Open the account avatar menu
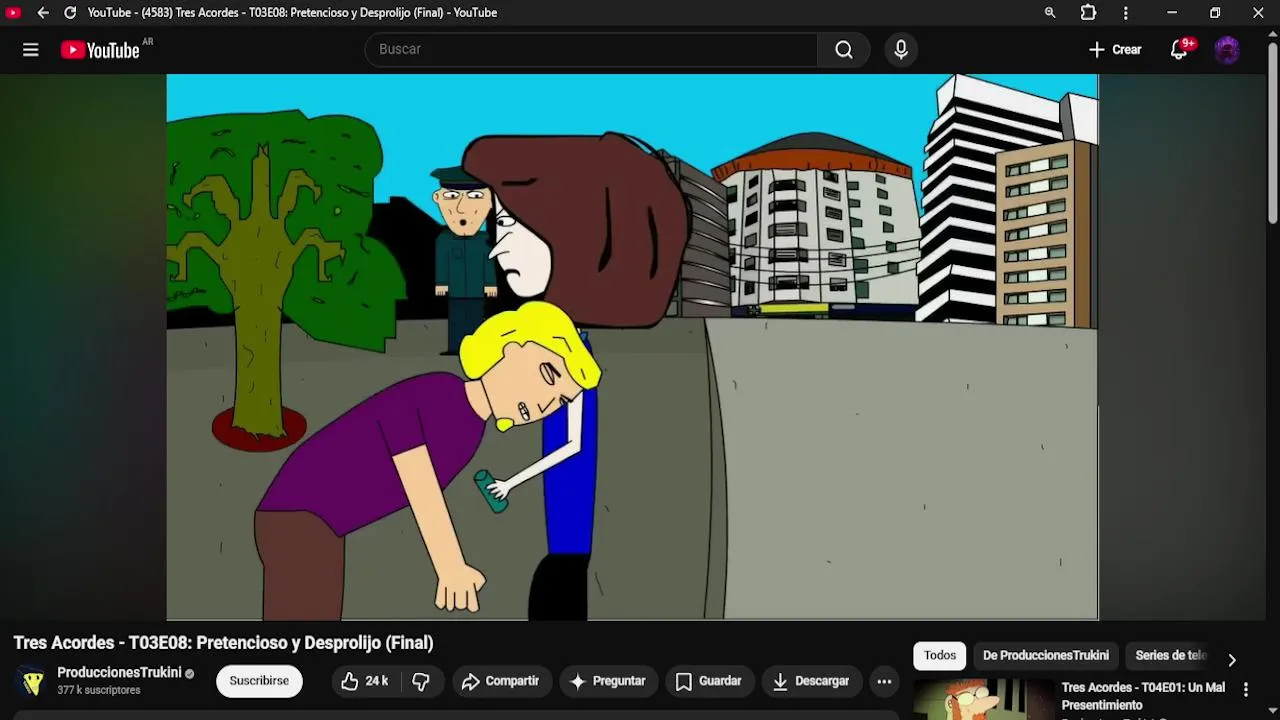 coord(1227,50)
